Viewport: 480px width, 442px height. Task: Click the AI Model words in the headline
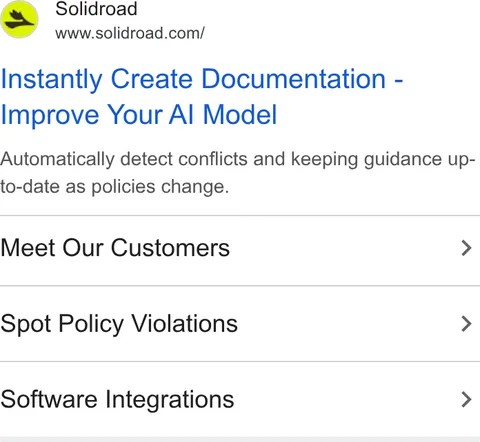coord(223,114)
